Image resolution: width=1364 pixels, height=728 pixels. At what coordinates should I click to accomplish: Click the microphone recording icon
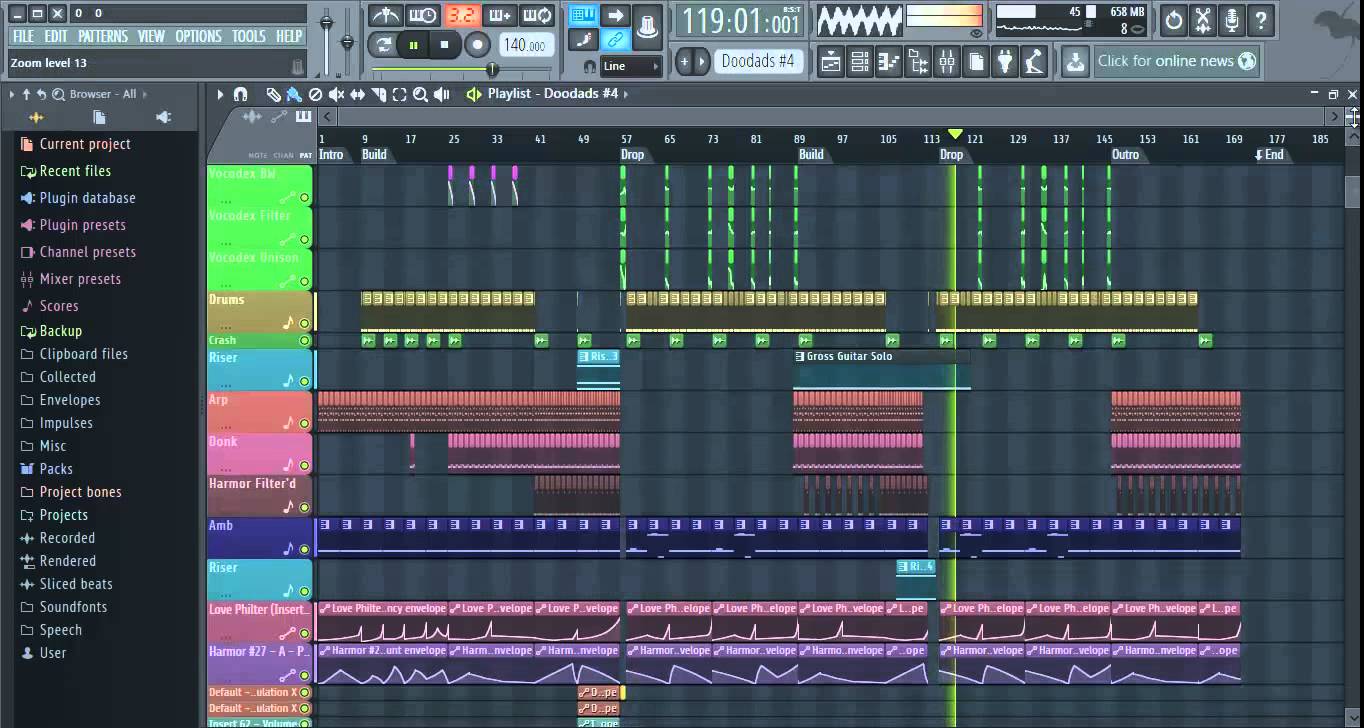(1232, 19)
